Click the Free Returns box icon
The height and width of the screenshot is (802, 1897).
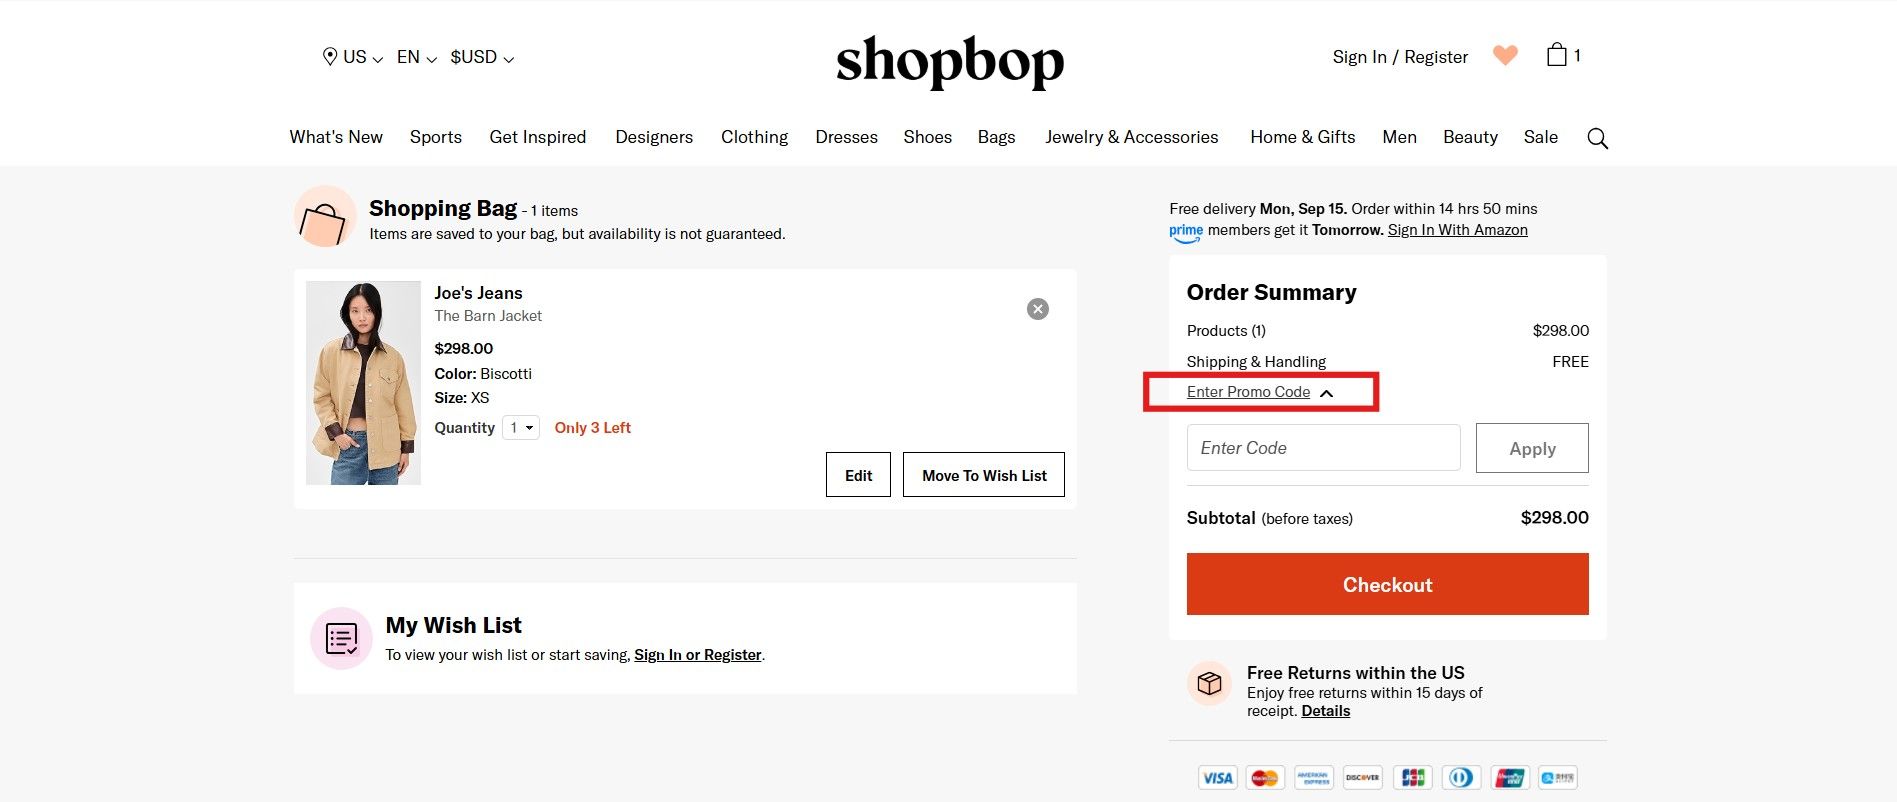(x=1209, y=683)
